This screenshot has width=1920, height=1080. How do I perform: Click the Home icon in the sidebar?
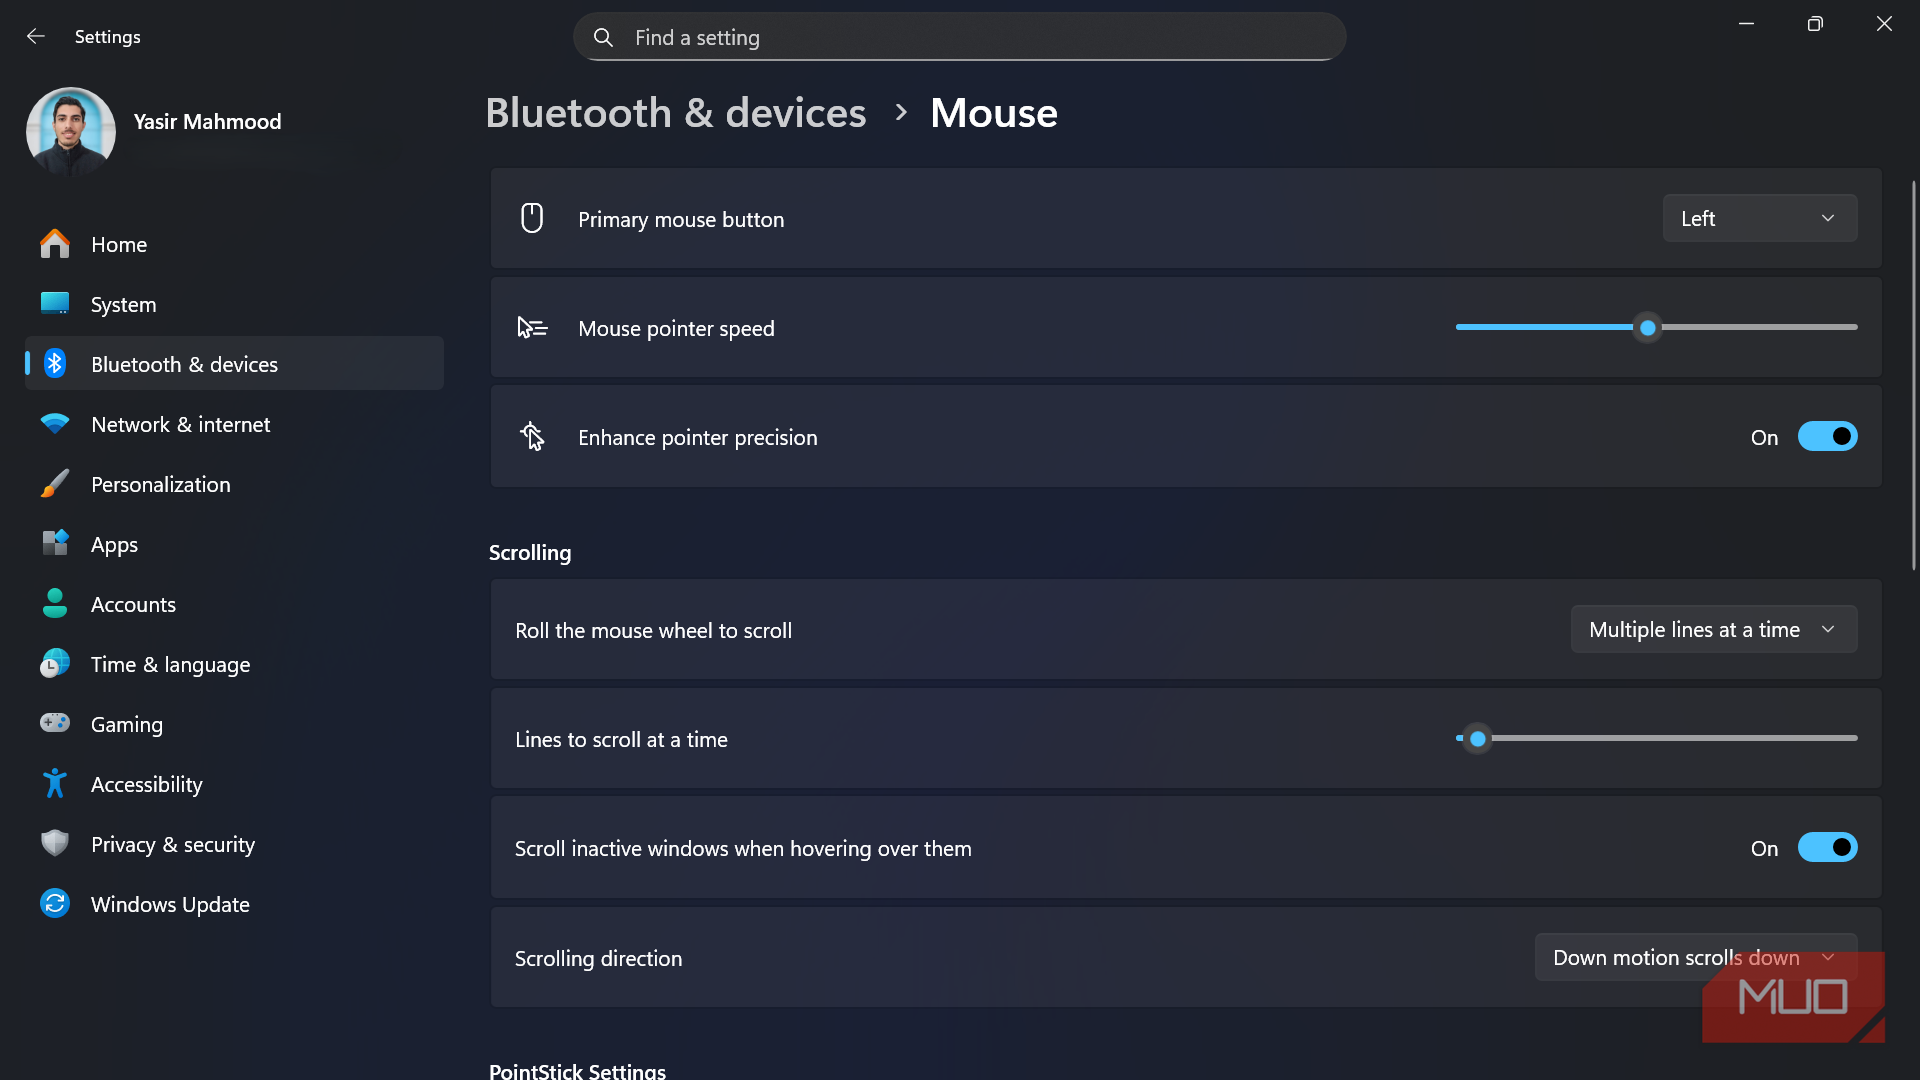click(55, 244)
